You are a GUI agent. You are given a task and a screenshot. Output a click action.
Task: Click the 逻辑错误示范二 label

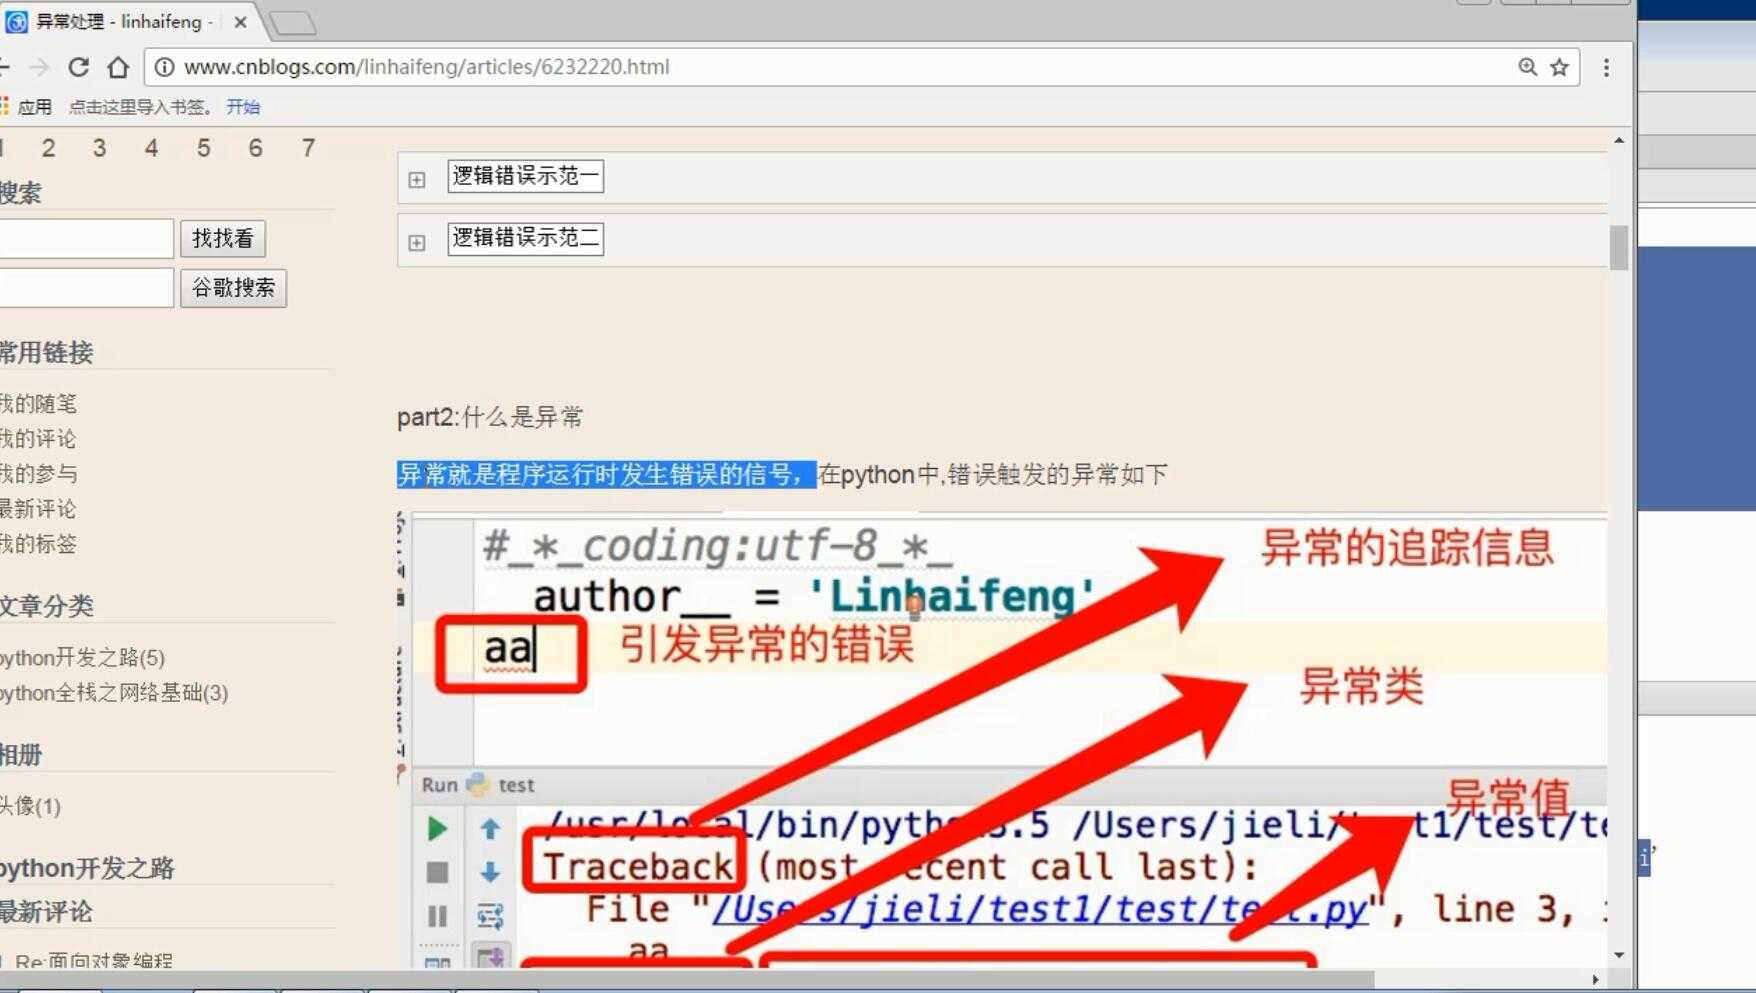[x=526, y=238]
